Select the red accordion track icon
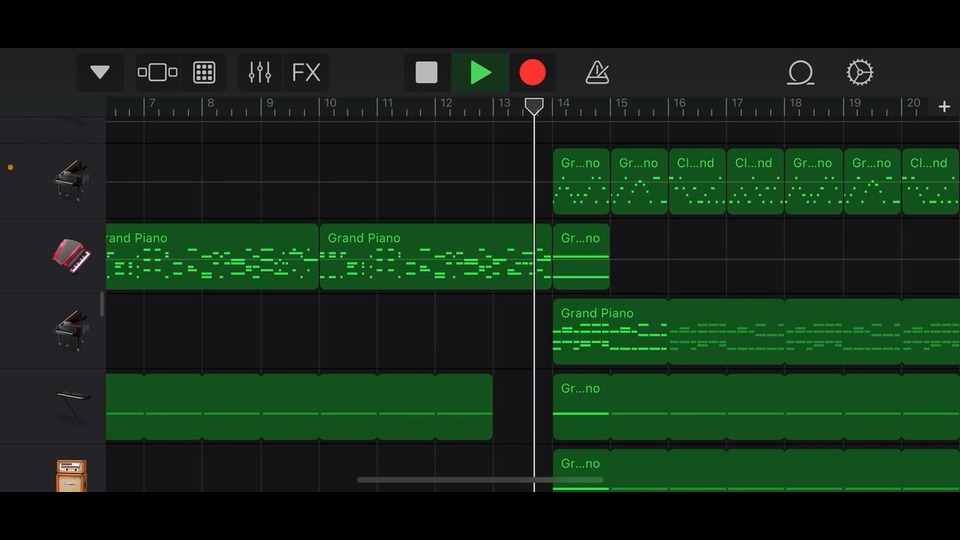 tap(72, 256)
